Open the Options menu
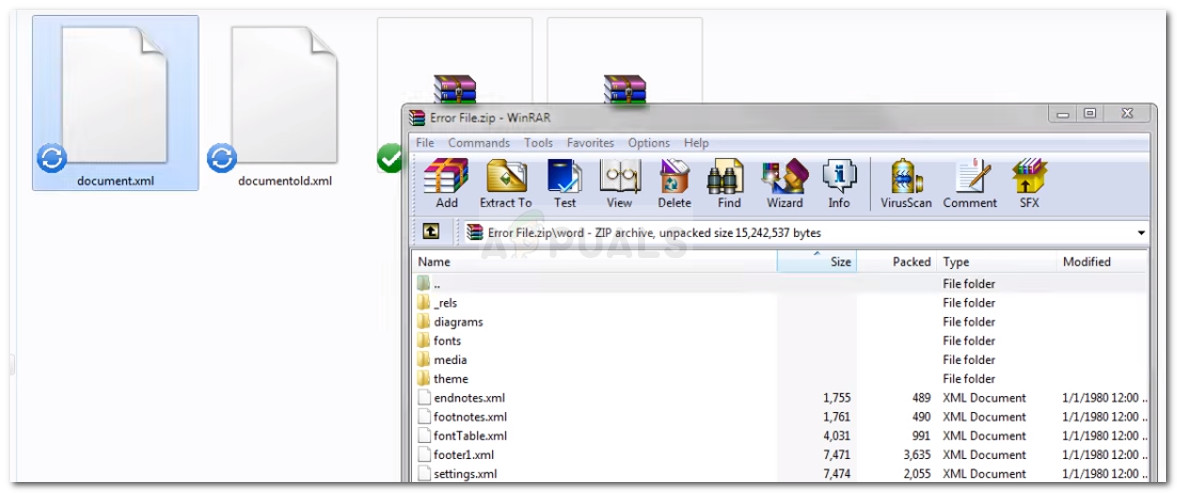The height and width of the screenshot is (493, 1177). pyautogui.click(x=649, y=143)
